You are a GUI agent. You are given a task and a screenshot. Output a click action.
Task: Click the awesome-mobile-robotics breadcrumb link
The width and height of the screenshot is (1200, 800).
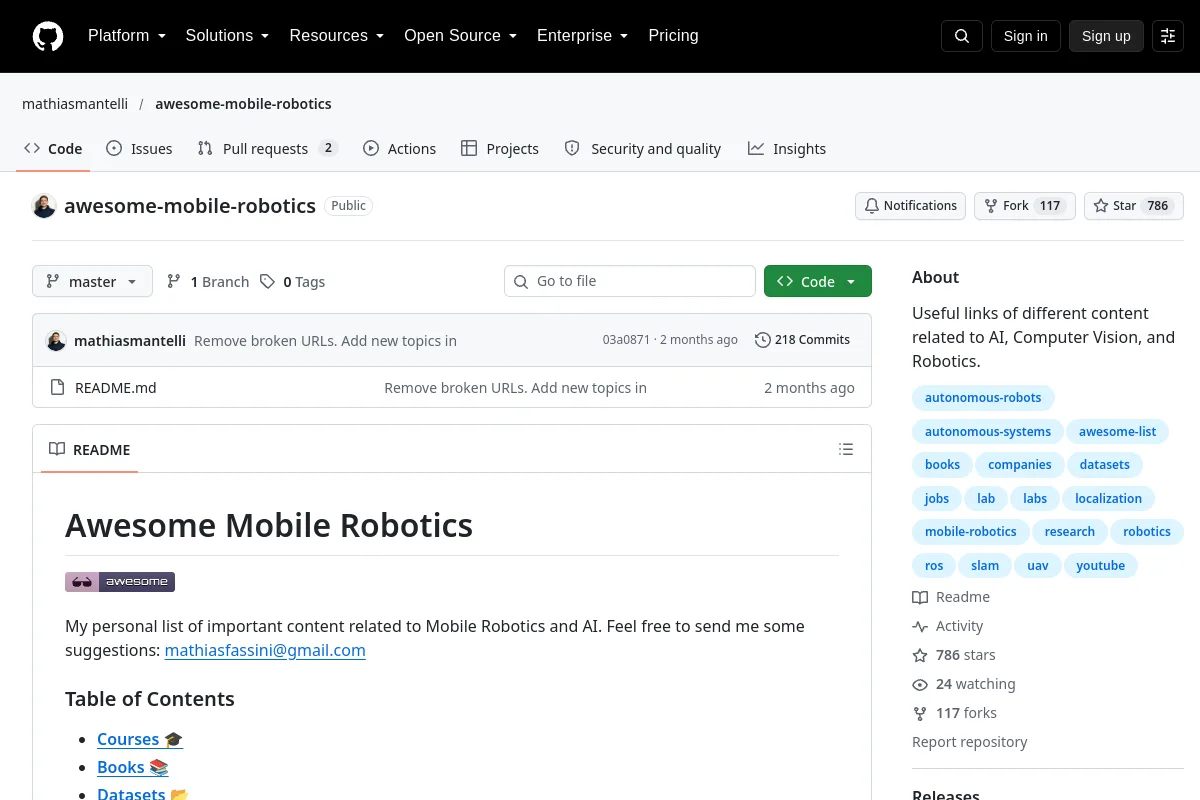coord(243,104)
